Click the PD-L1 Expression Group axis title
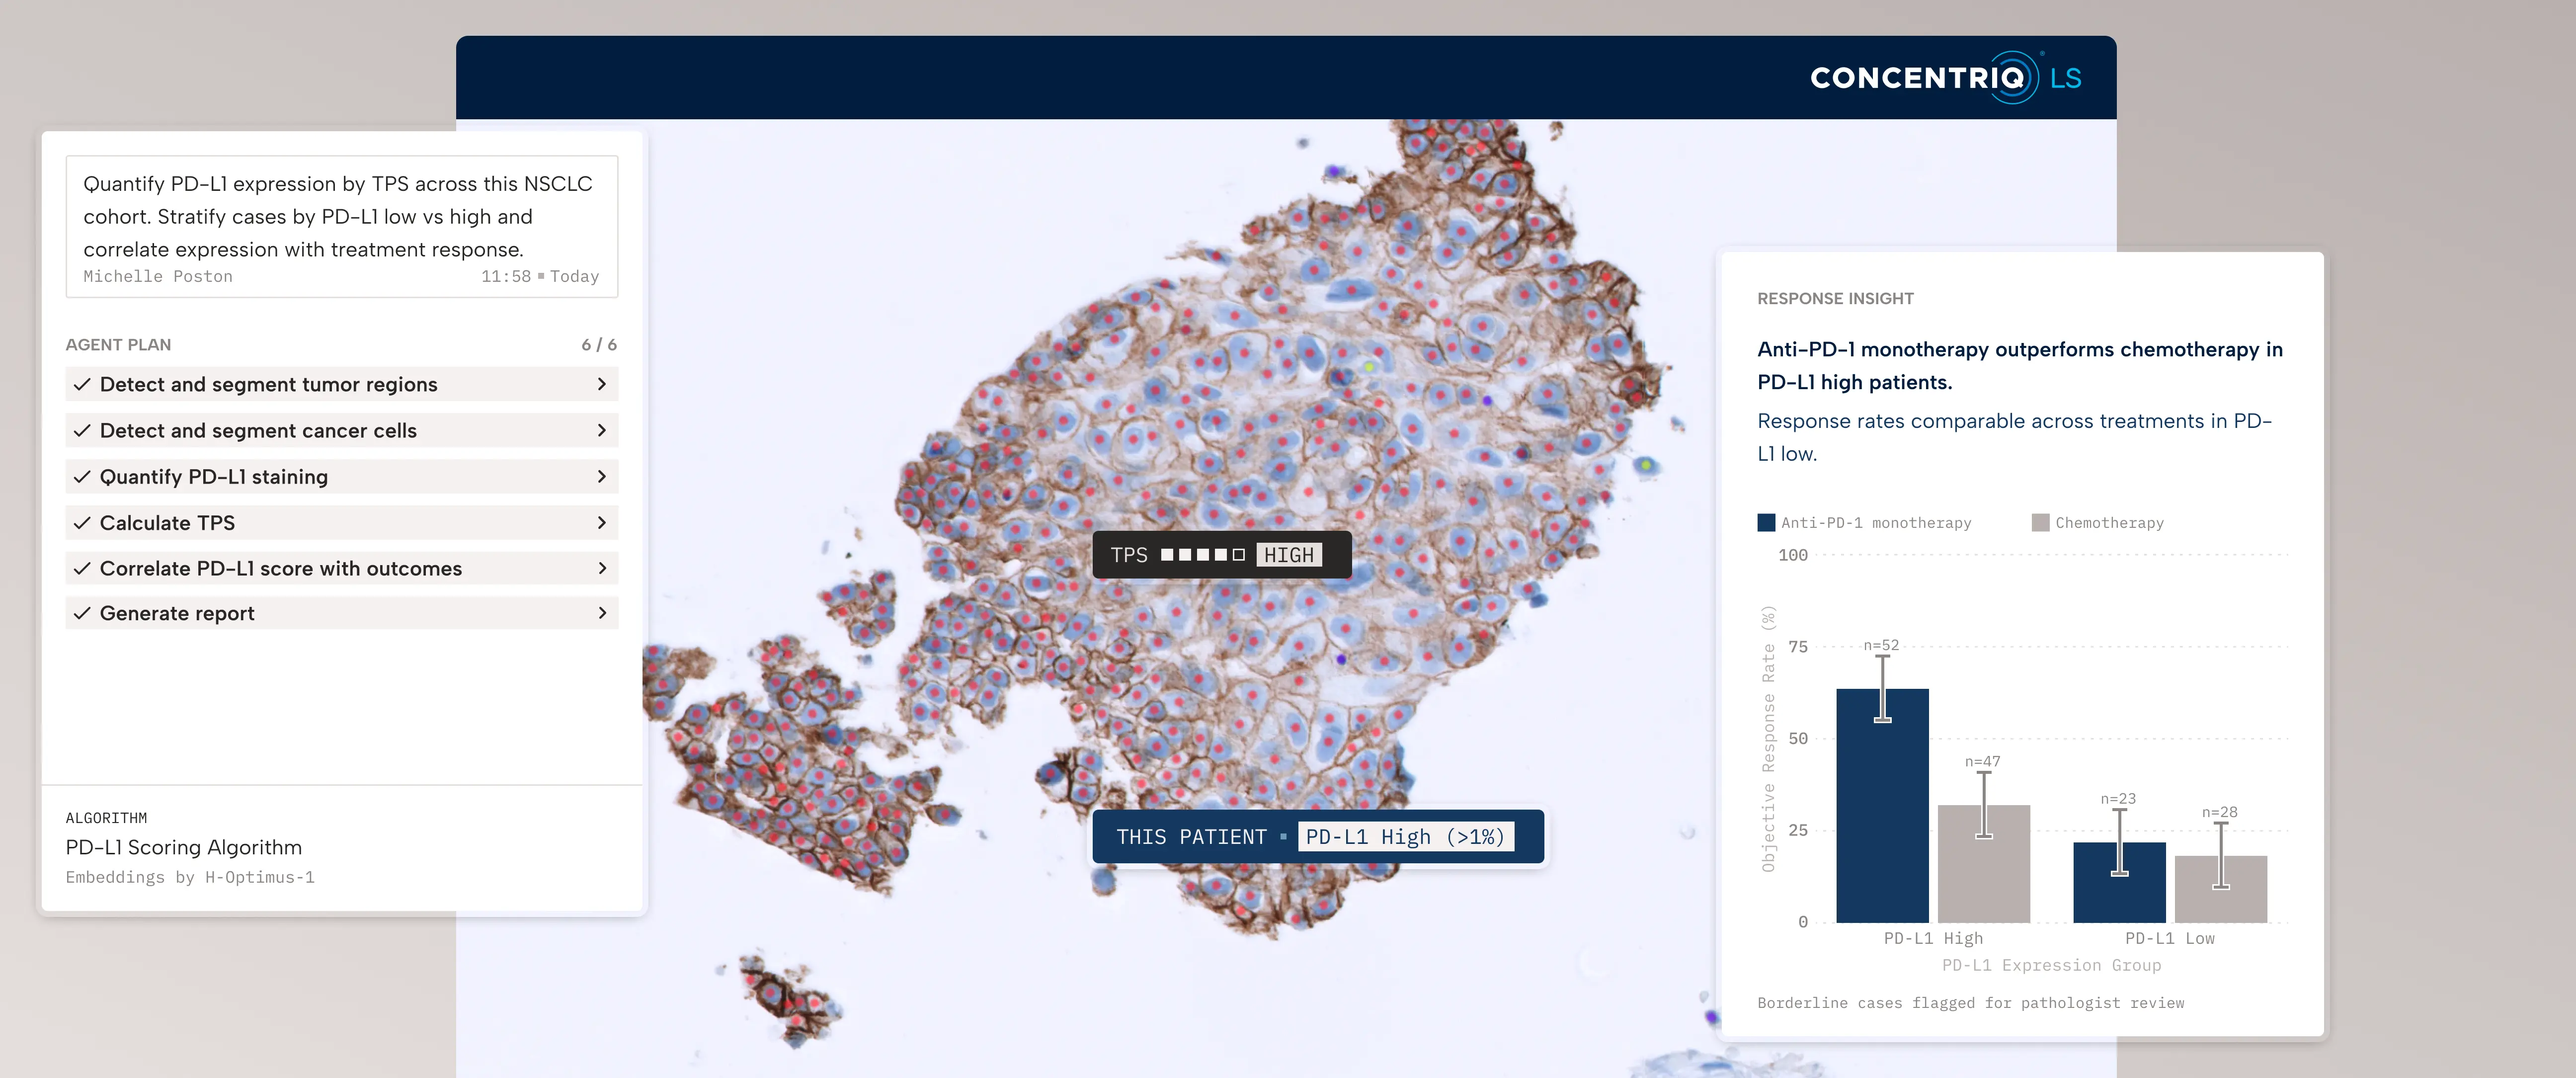Viewport: 2576px width, 1078px height. tap(2051, 965)
